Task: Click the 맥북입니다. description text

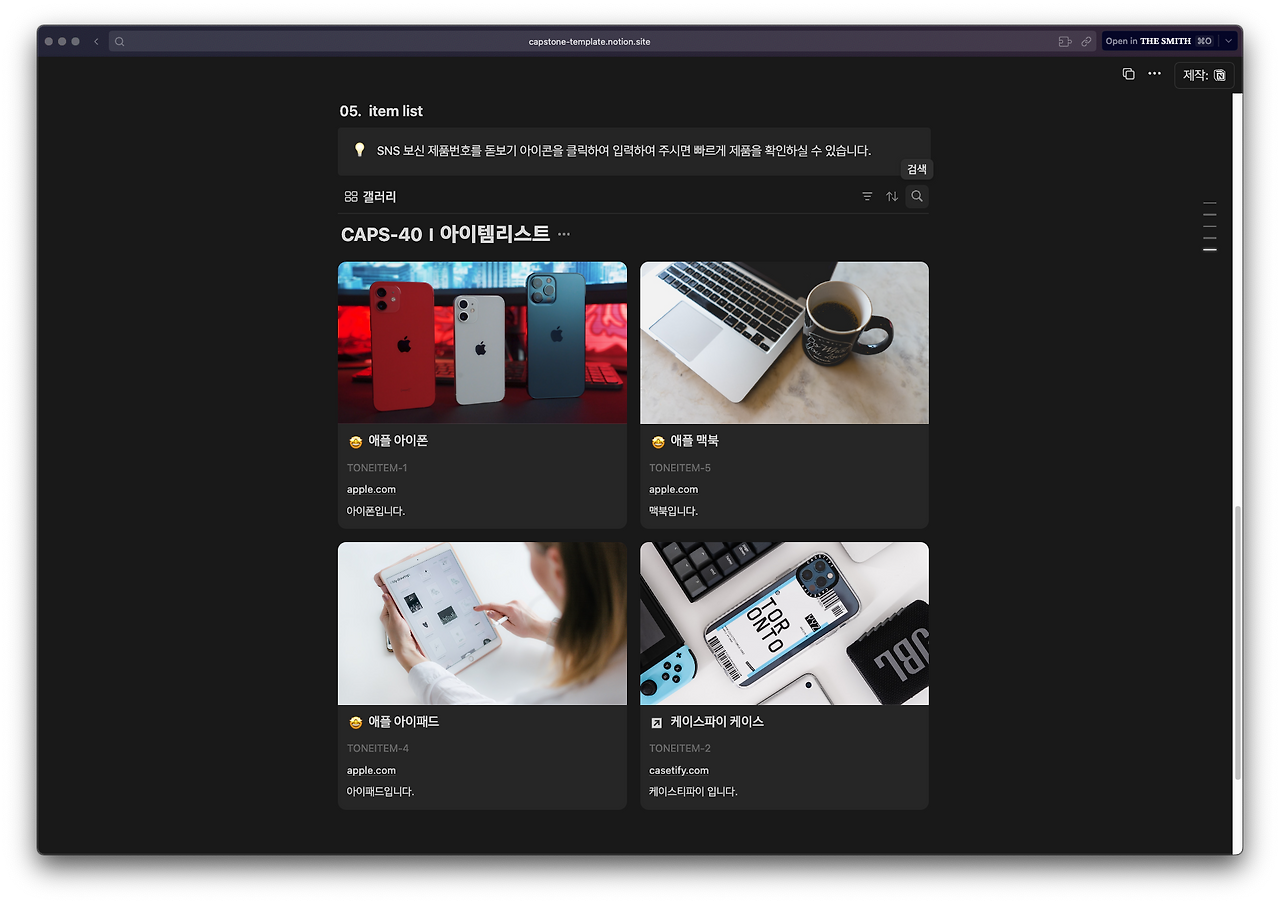Action: tap(673, 511)
